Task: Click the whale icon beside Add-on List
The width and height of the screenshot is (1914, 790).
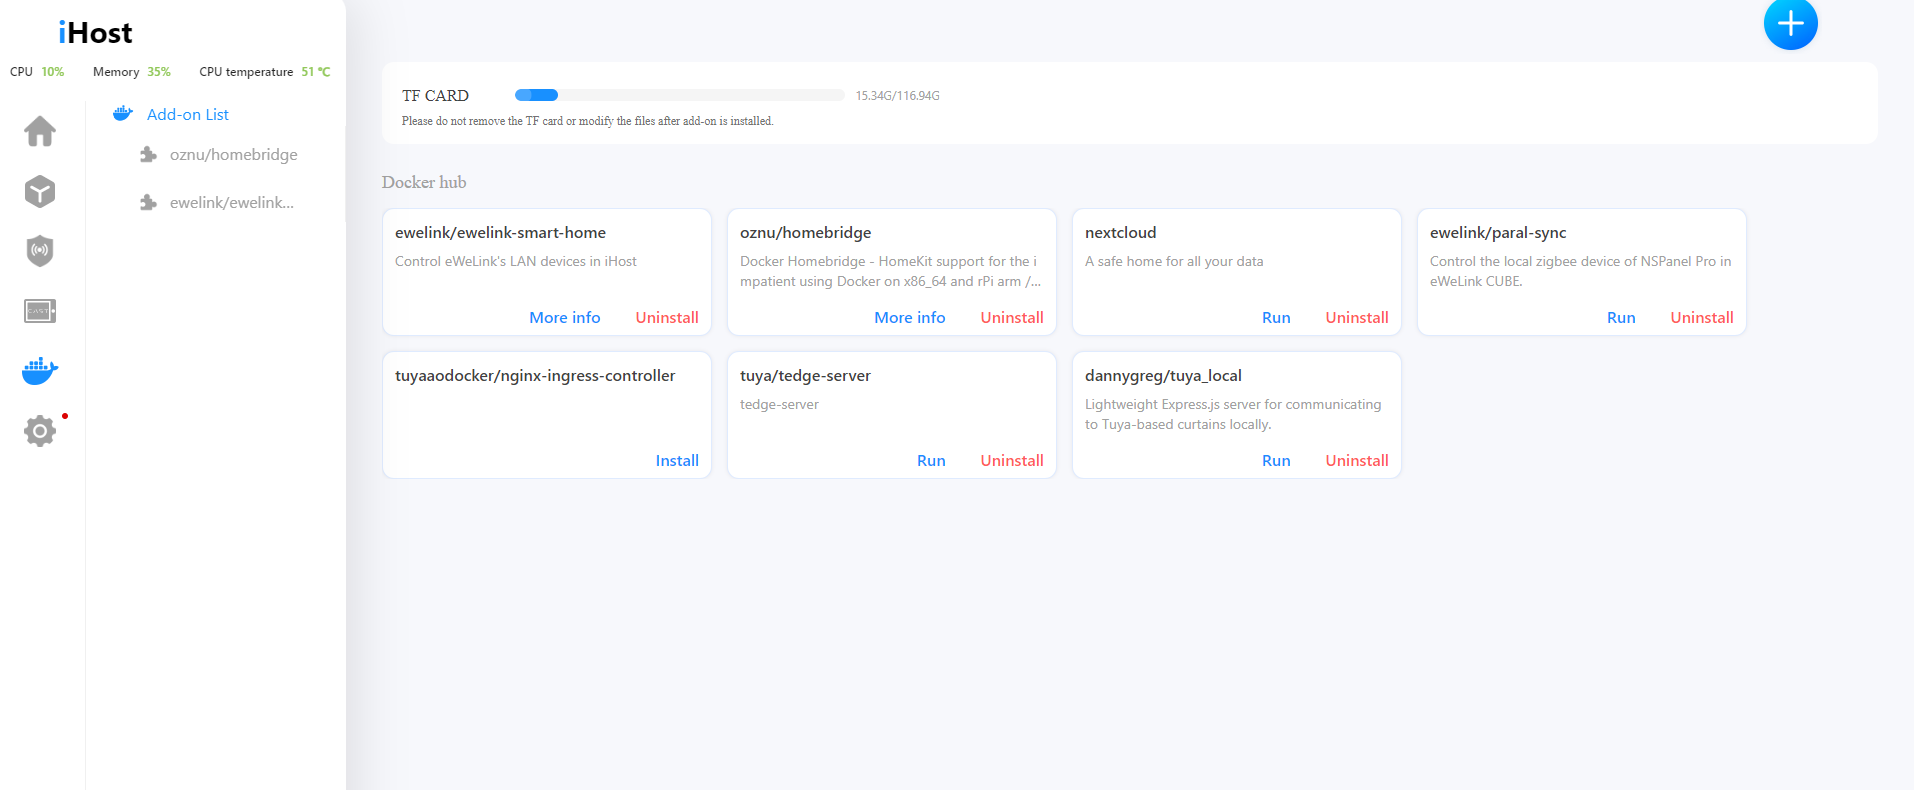Action: [x=123, y=114]
